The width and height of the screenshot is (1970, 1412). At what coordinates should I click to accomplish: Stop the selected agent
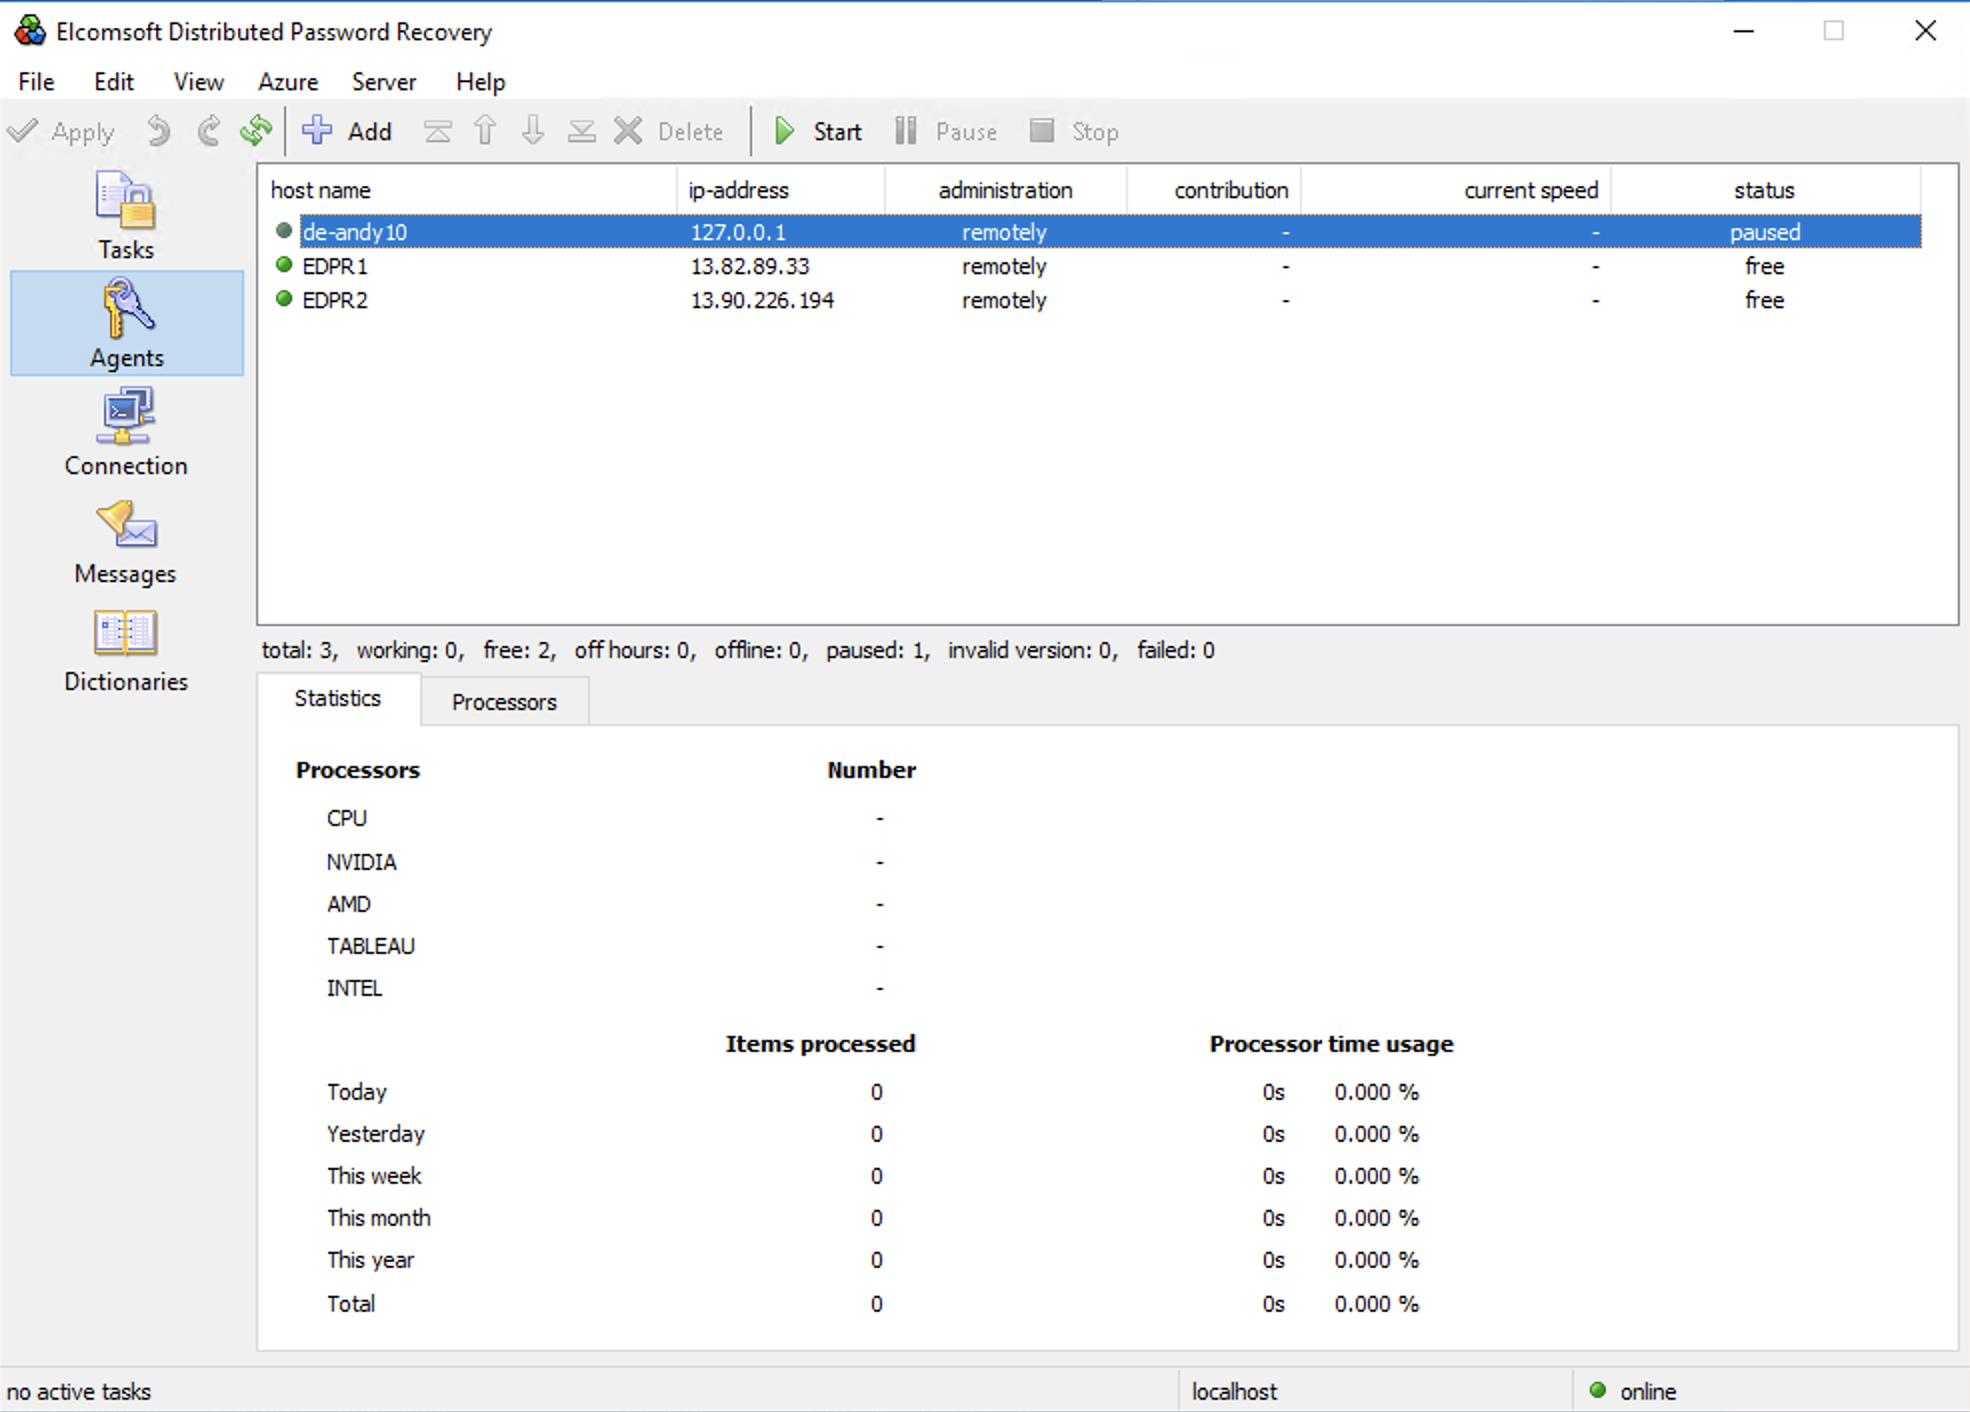coord(1074,131)
